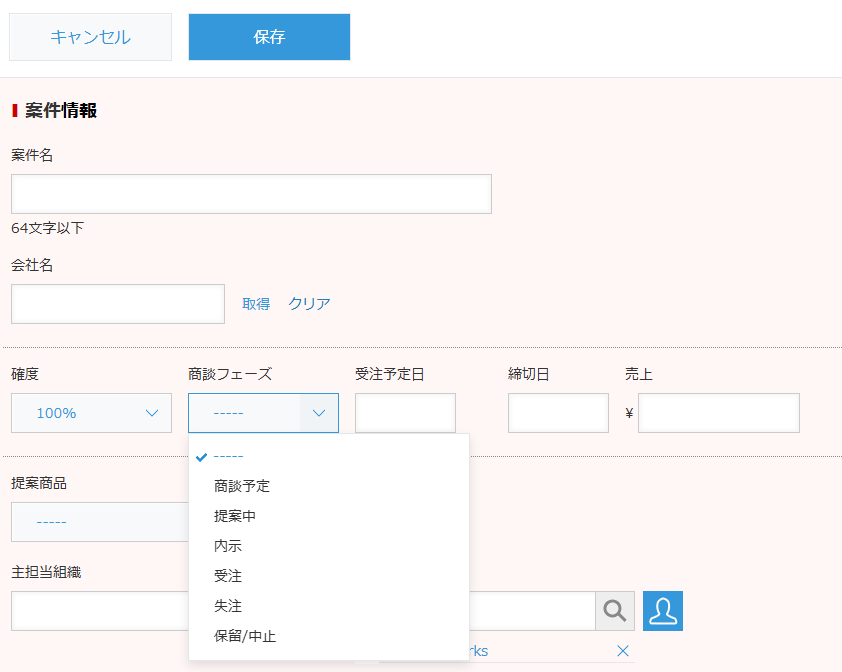Image resolution: width=842 pixels, height=672 pixels.
Task: Open the 確度 100% dropdown
Action: [x=91, y=413]
